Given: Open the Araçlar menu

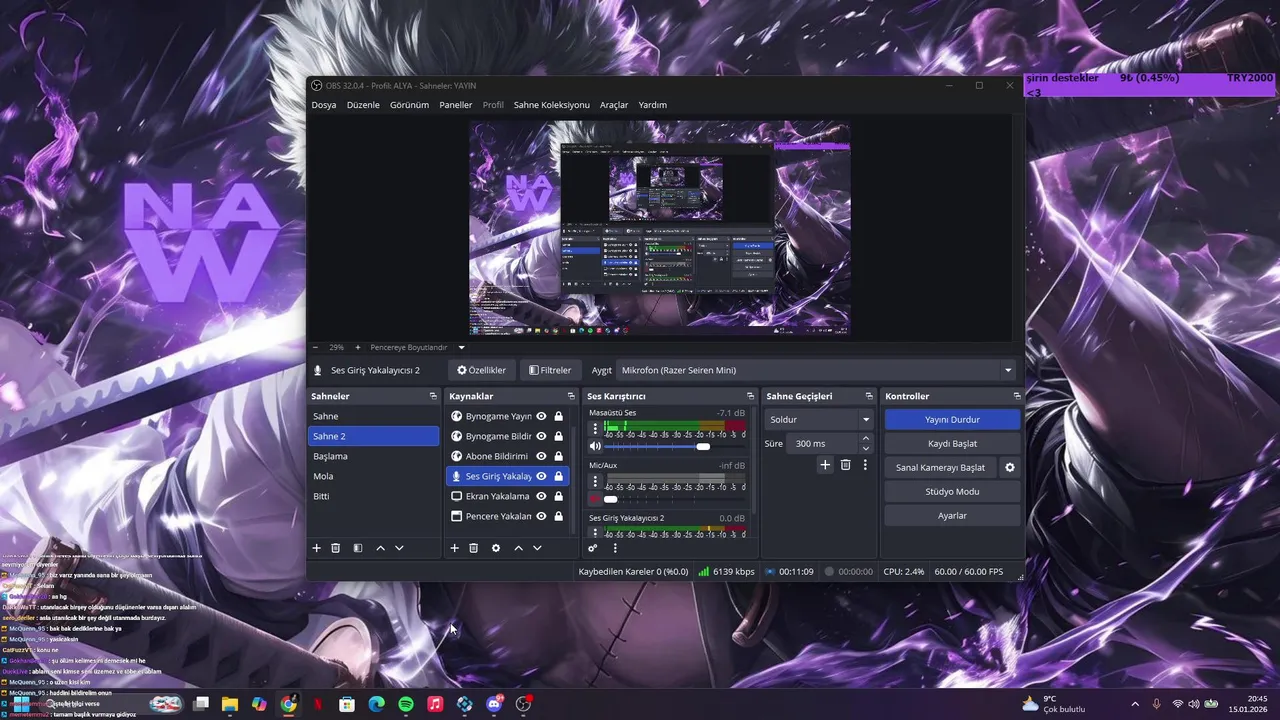Looking at the screenshot, I should point(614,105).
